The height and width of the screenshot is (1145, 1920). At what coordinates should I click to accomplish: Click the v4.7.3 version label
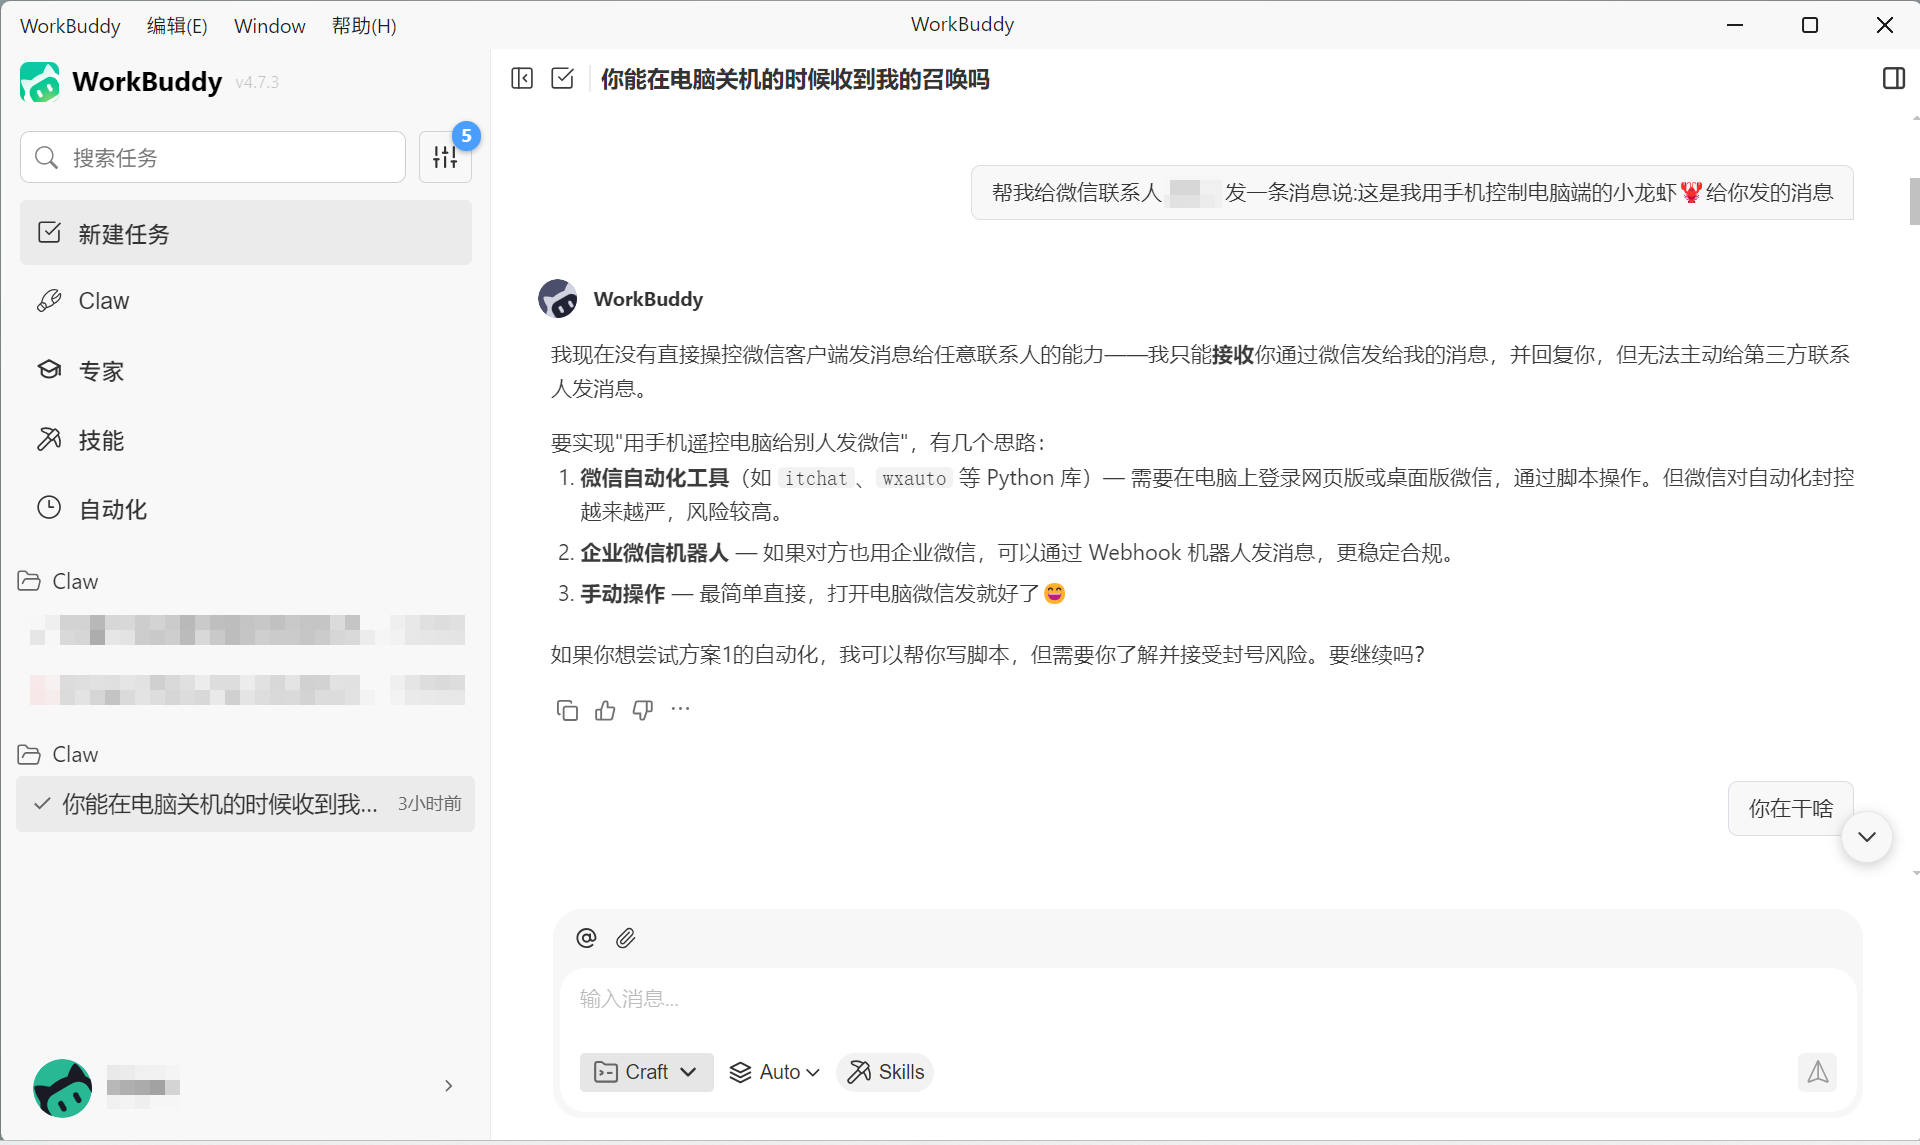tap(257, 82)
